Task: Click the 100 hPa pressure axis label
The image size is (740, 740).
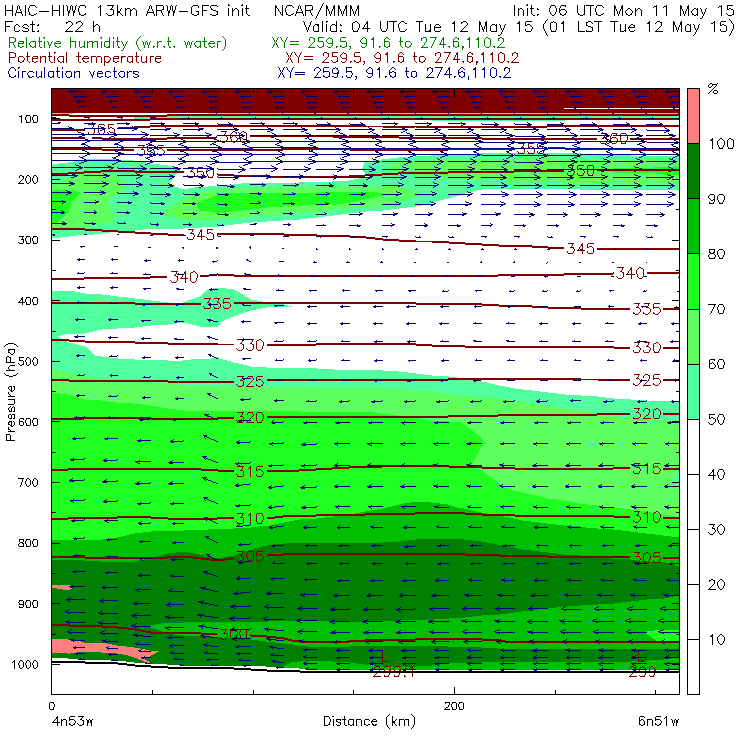Action: [x=28, y=119]
